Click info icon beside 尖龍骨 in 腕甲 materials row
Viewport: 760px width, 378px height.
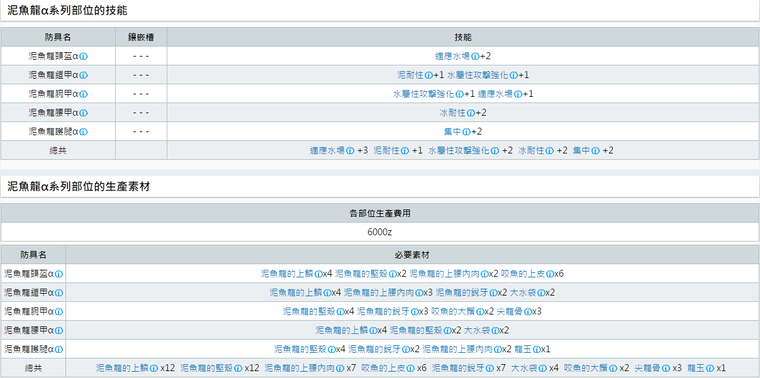point(527,312)
